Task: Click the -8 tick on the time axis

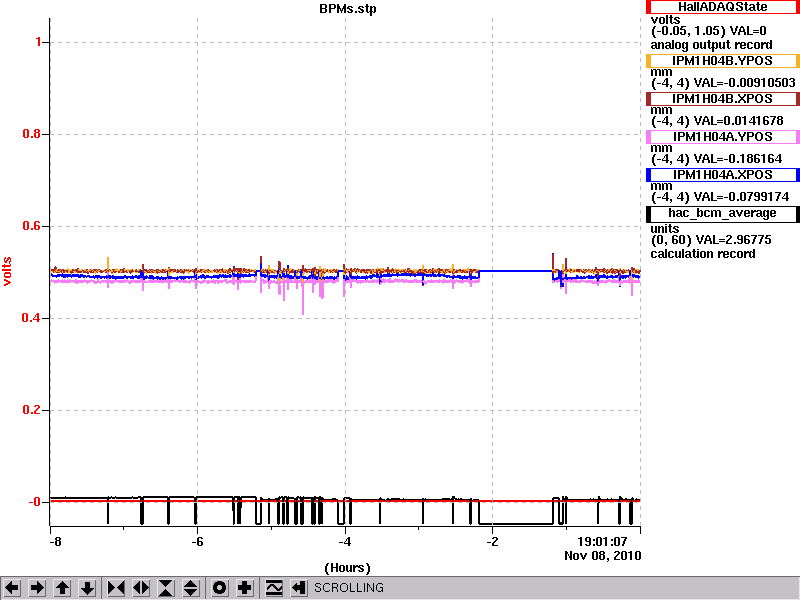Action: (x=55, y=541)
